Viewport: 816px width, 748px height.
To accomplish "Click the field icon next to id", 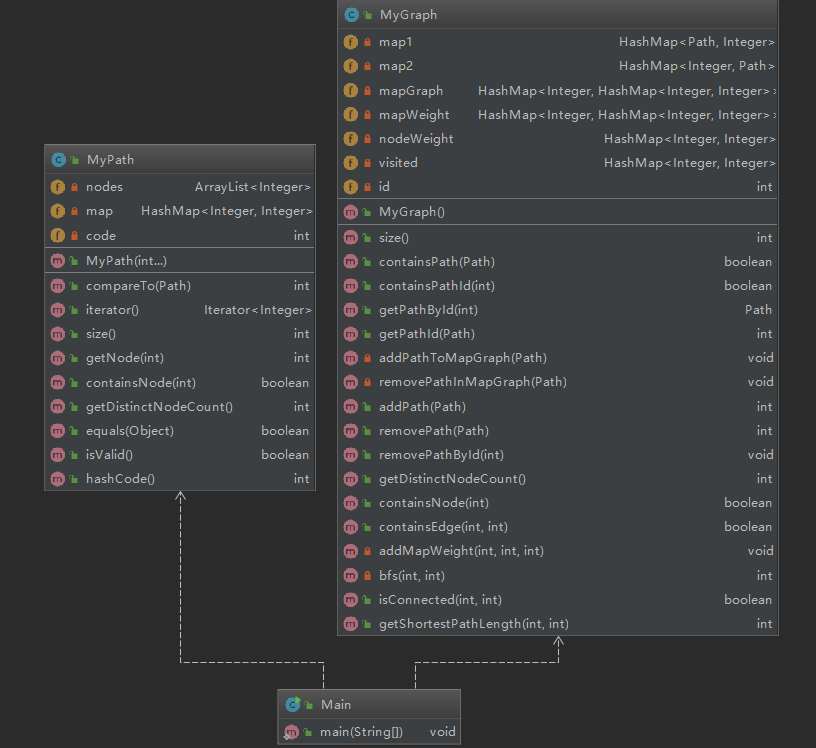I will pyautogui.click(x=351, y=187).
